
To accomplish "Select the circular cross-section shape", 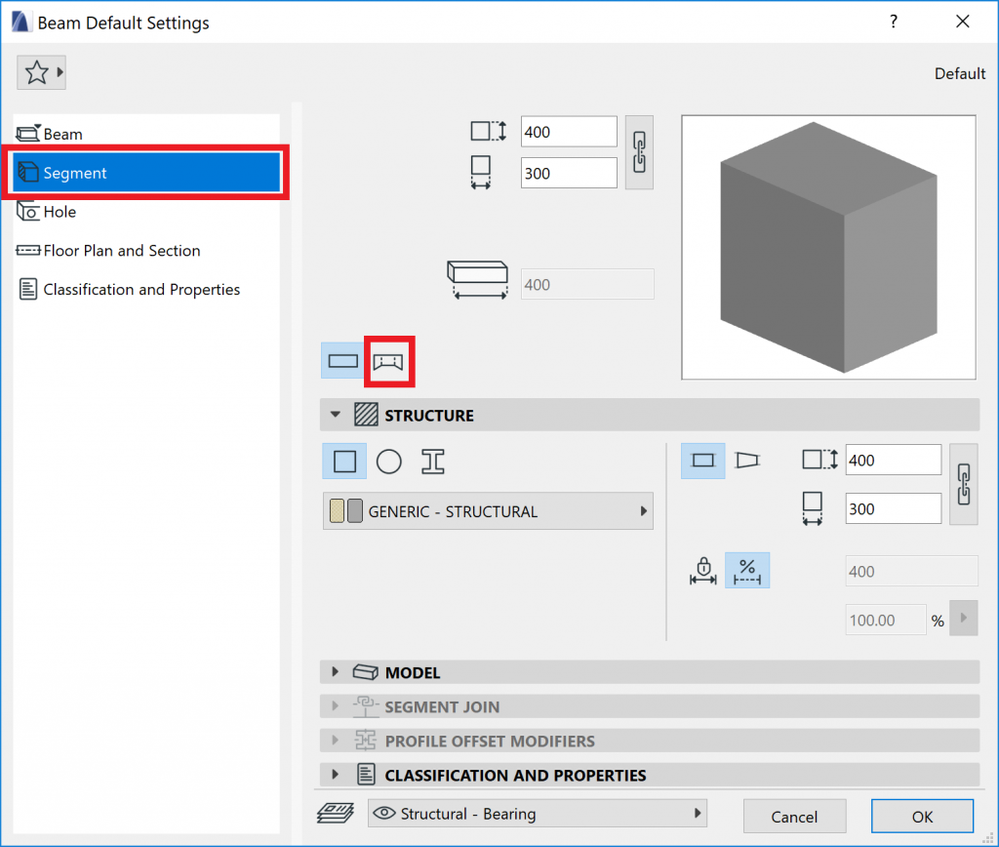I will (389, 461).
